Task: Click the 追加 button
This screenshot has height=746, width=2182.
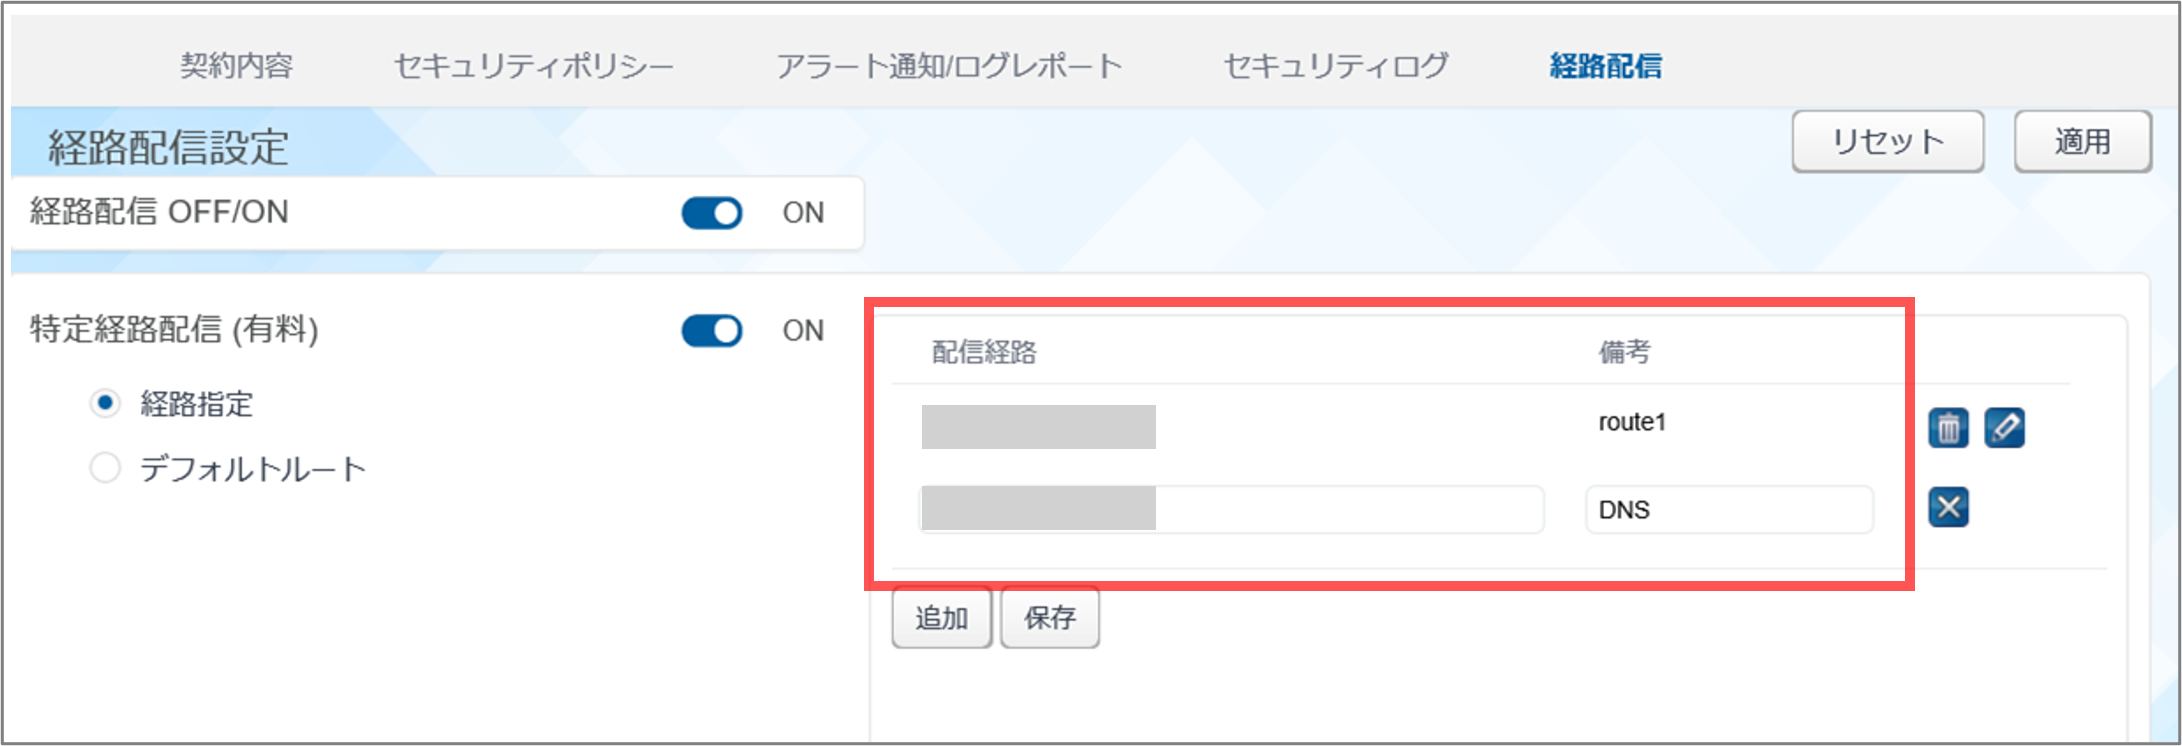Action: (941, 618)
